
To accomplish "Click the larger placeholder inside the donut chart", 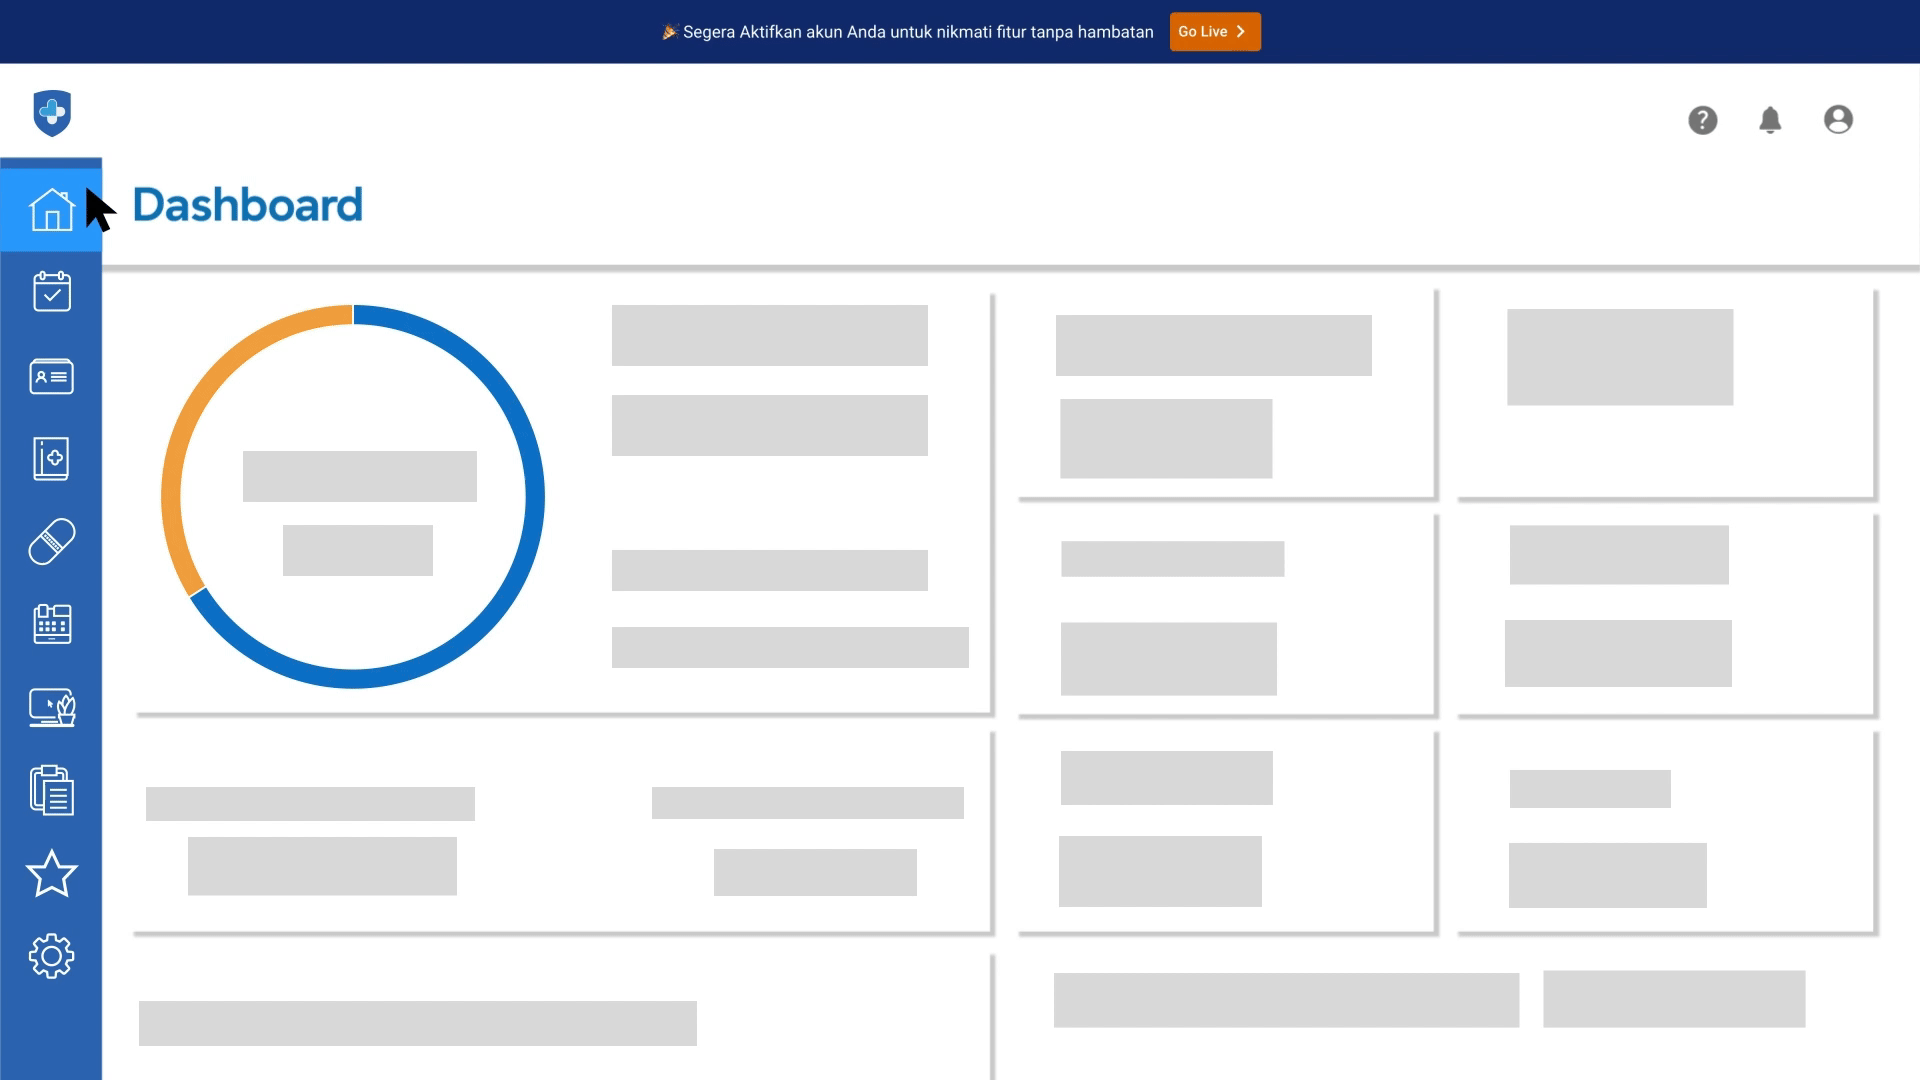I will point(359,476).
